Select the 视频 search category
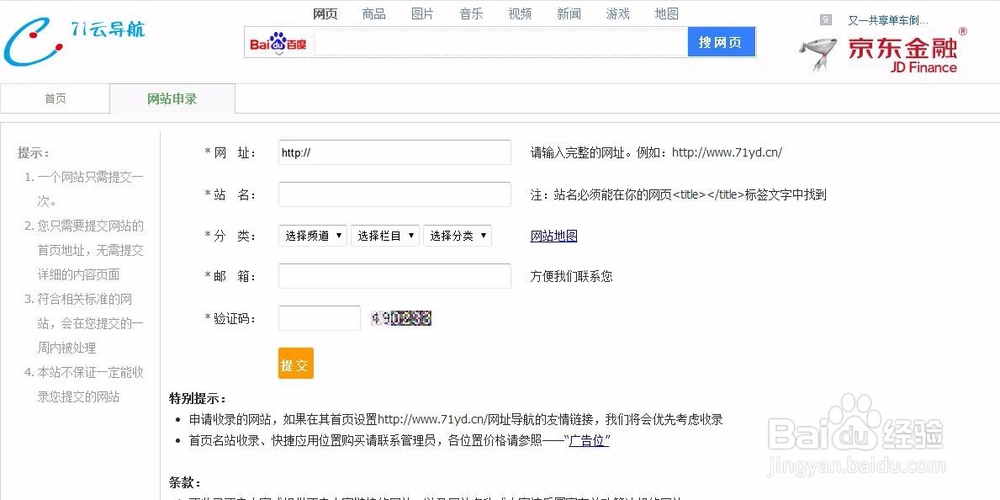The height and width of the screenshot is (500, 1000). pos(520,13)
